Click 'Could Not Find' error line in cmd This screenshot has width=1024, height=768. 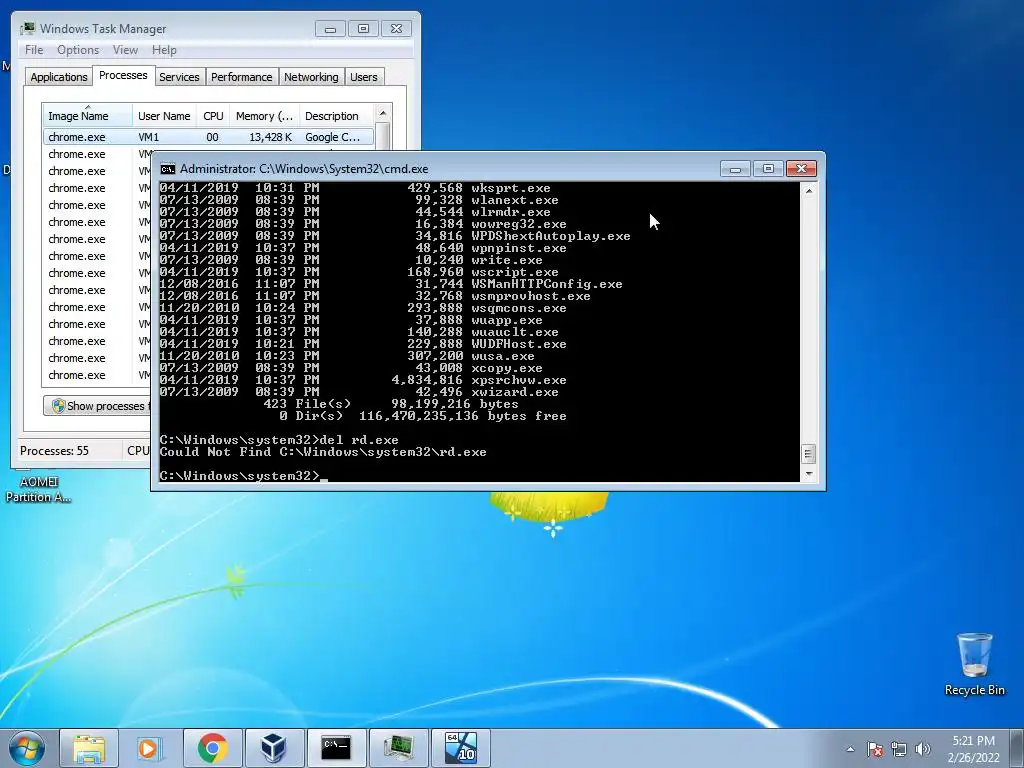coord(323,452)
